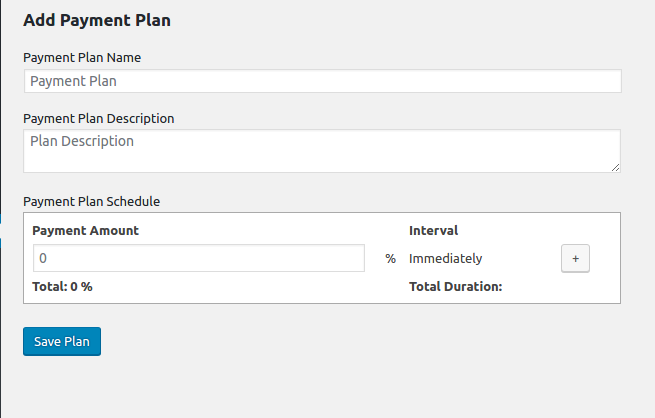Click the Payment Plan Name label
Image resolution: width=655 pixels, height=418 pixels.
pyautogui.click(x=82, y=58)
